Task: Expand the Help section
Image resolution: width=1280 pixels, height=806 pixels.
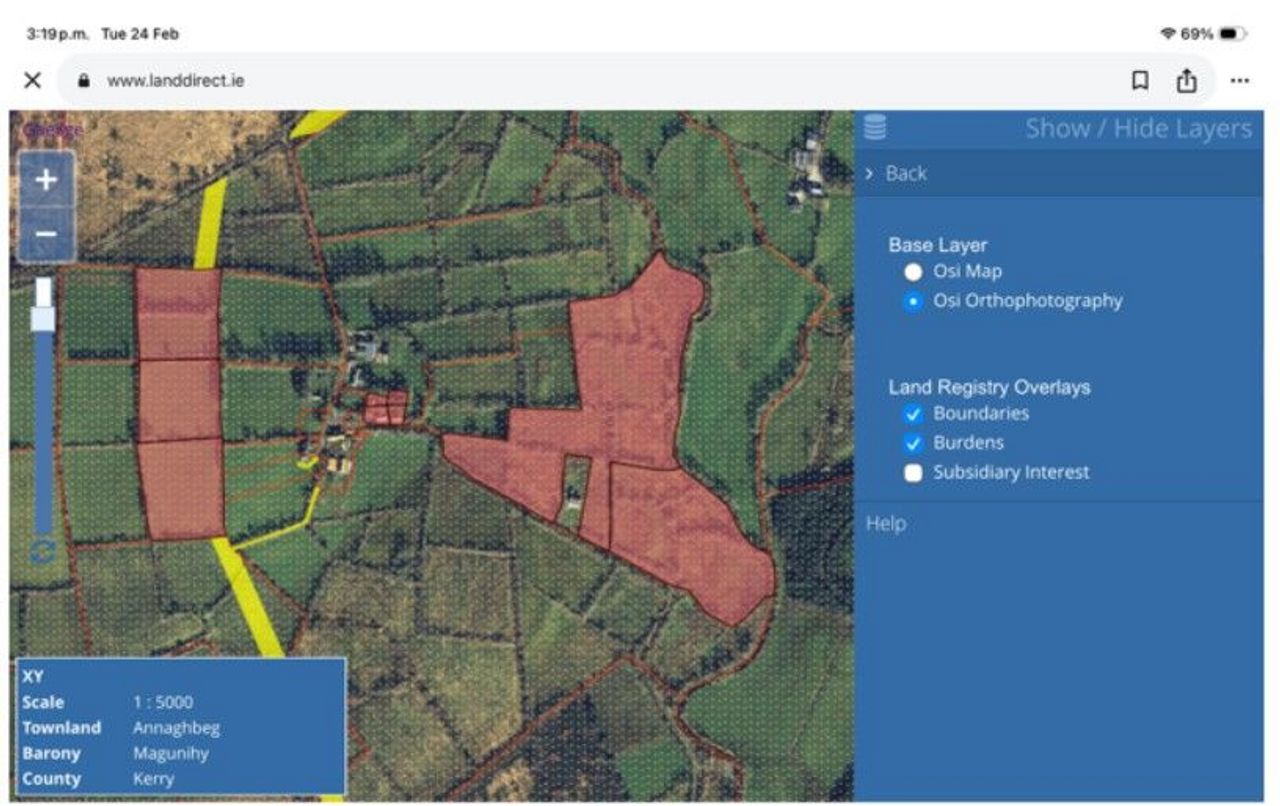Action: [x=886, y=524]
